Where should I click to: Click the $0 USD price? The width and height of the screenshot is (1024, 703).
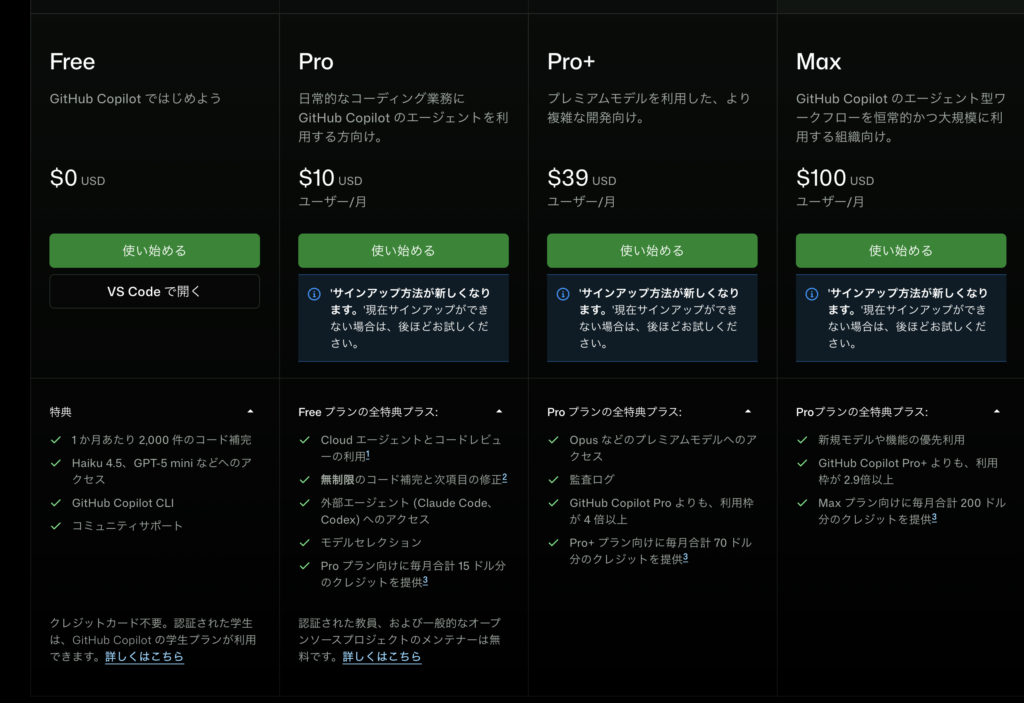(78, 178)
